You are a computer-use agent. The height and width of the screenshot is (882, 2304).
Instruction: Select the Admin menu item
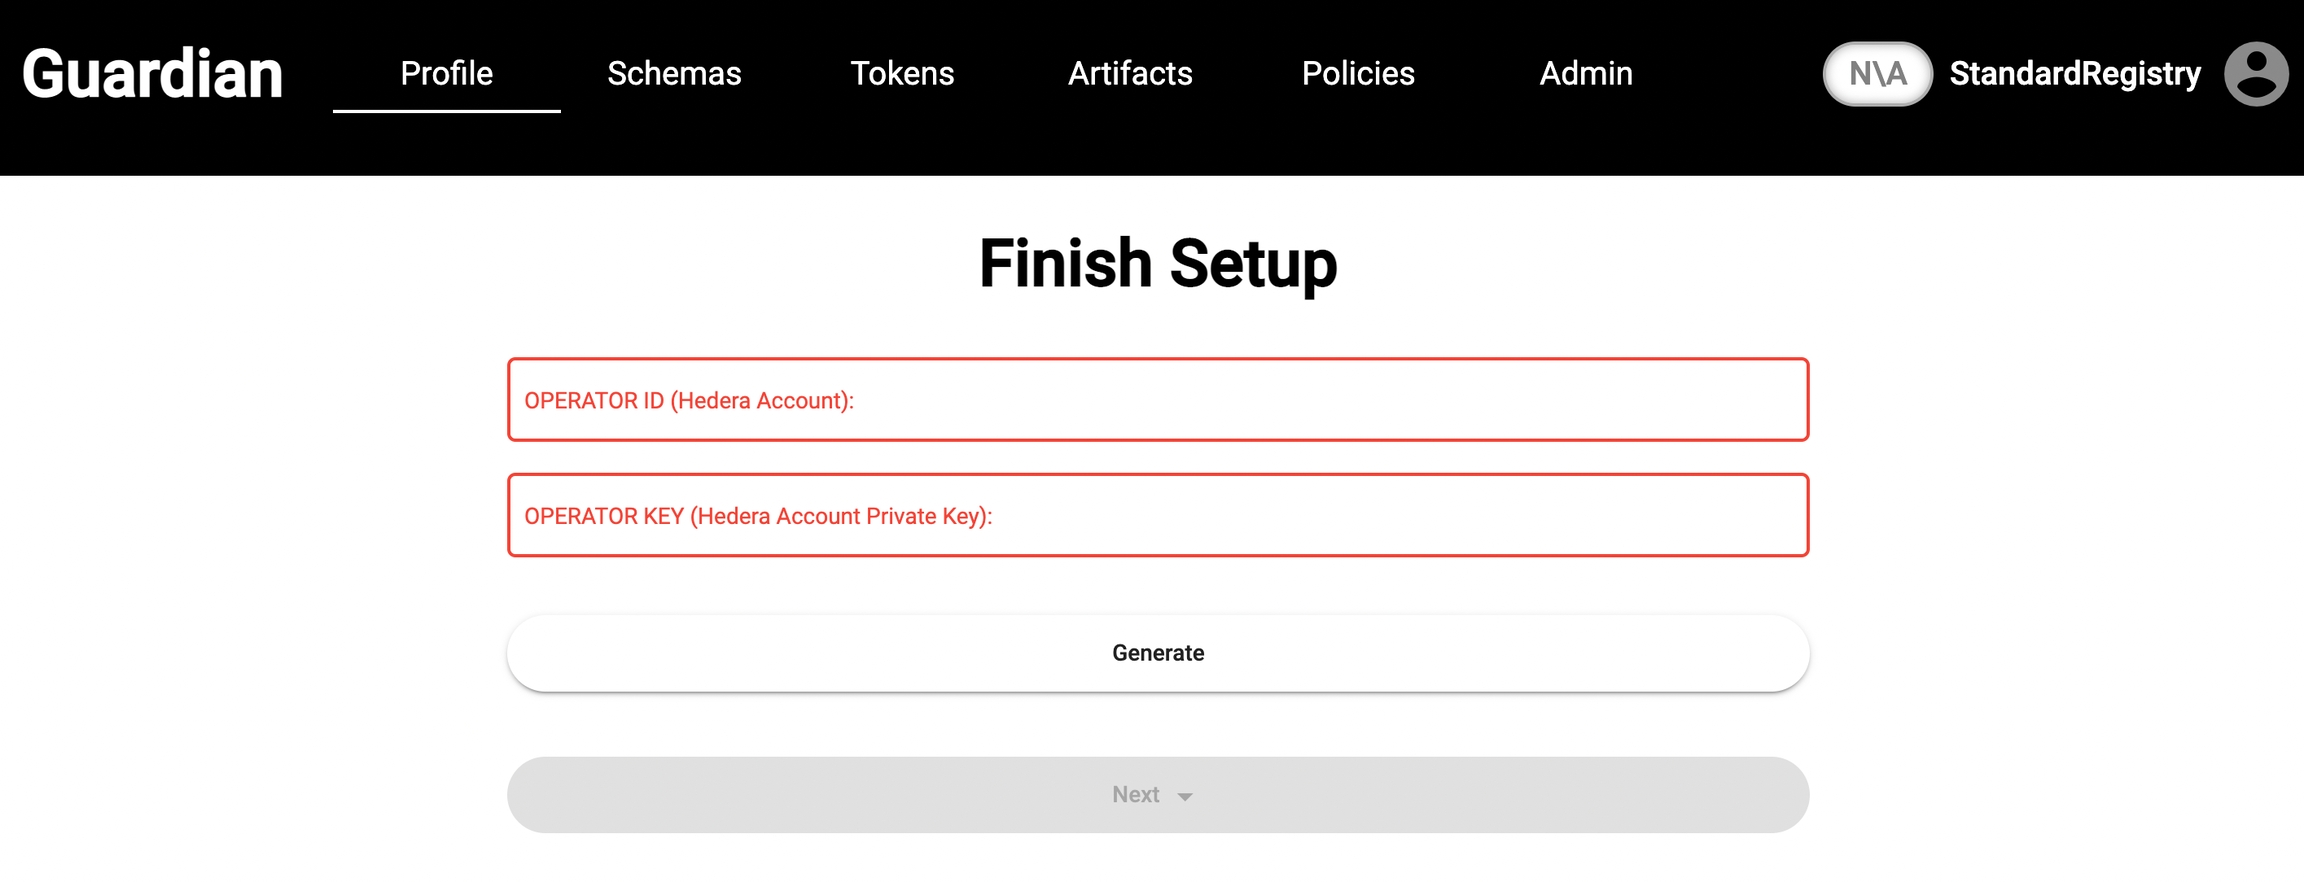(x=1586, y=74)
